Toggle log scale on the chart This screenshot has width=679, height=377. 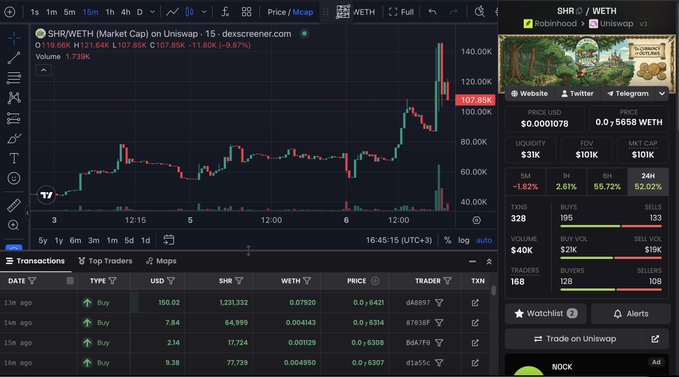pyautogui.click(x=464, y=240)
